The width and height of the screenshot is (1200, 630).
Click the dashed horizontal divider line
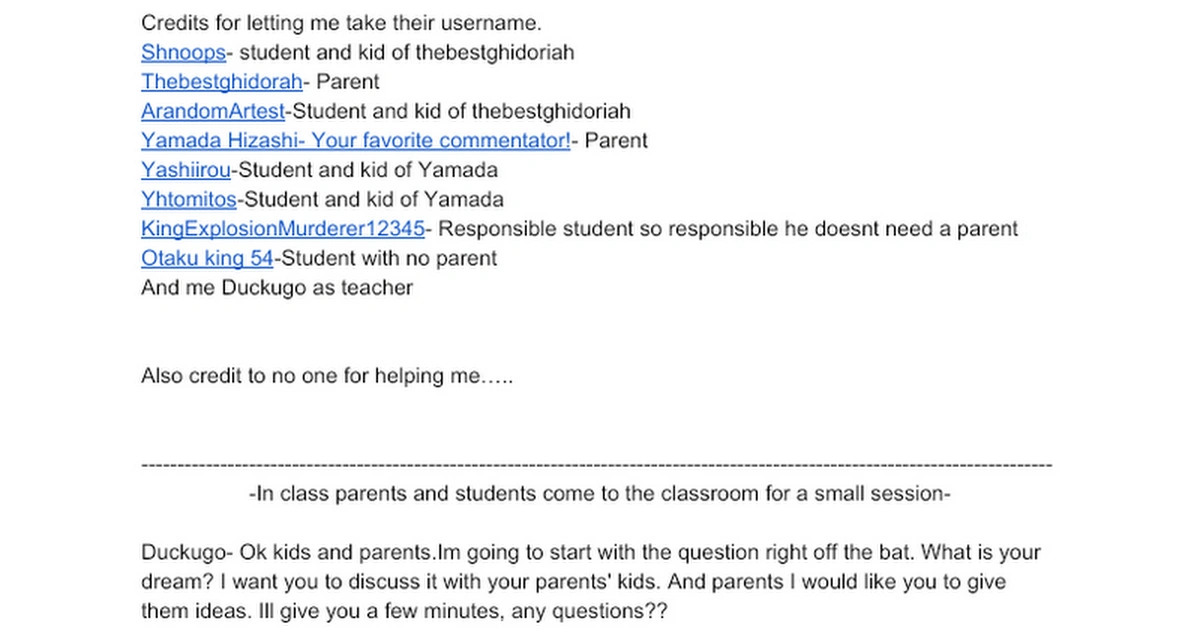click(597, 465)
